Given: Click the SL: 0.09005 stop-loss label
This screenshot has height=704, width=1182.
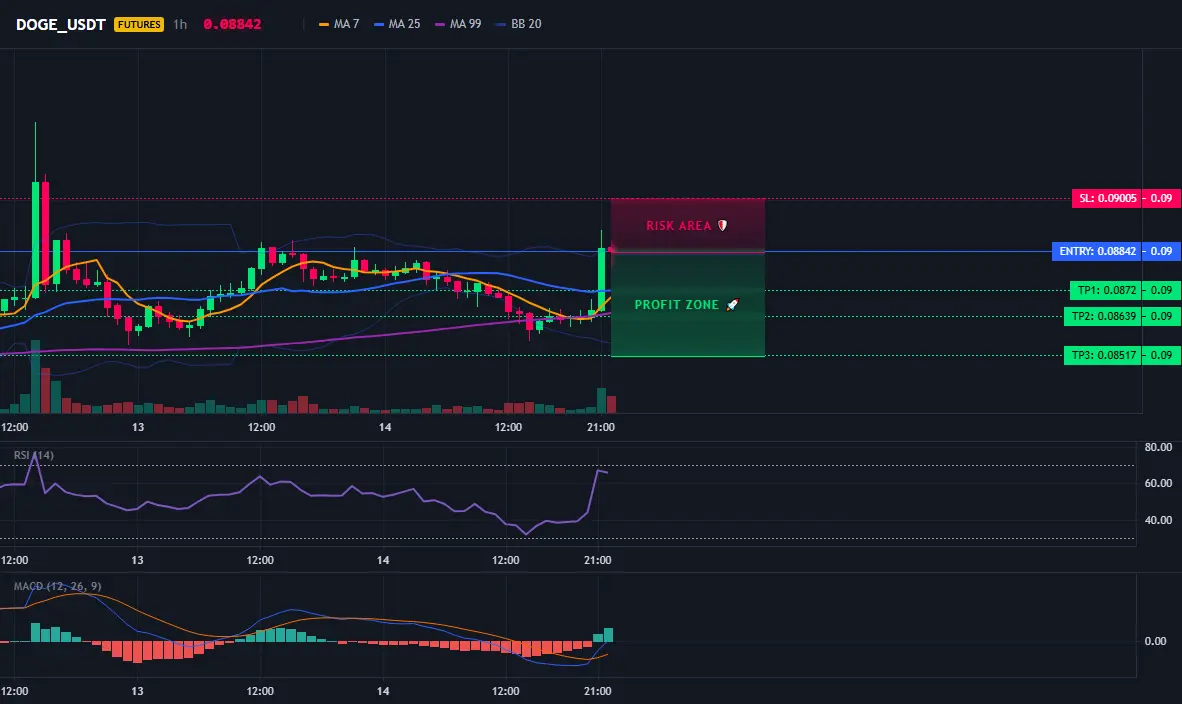Looking at the screenshot, I should 1107,198.
